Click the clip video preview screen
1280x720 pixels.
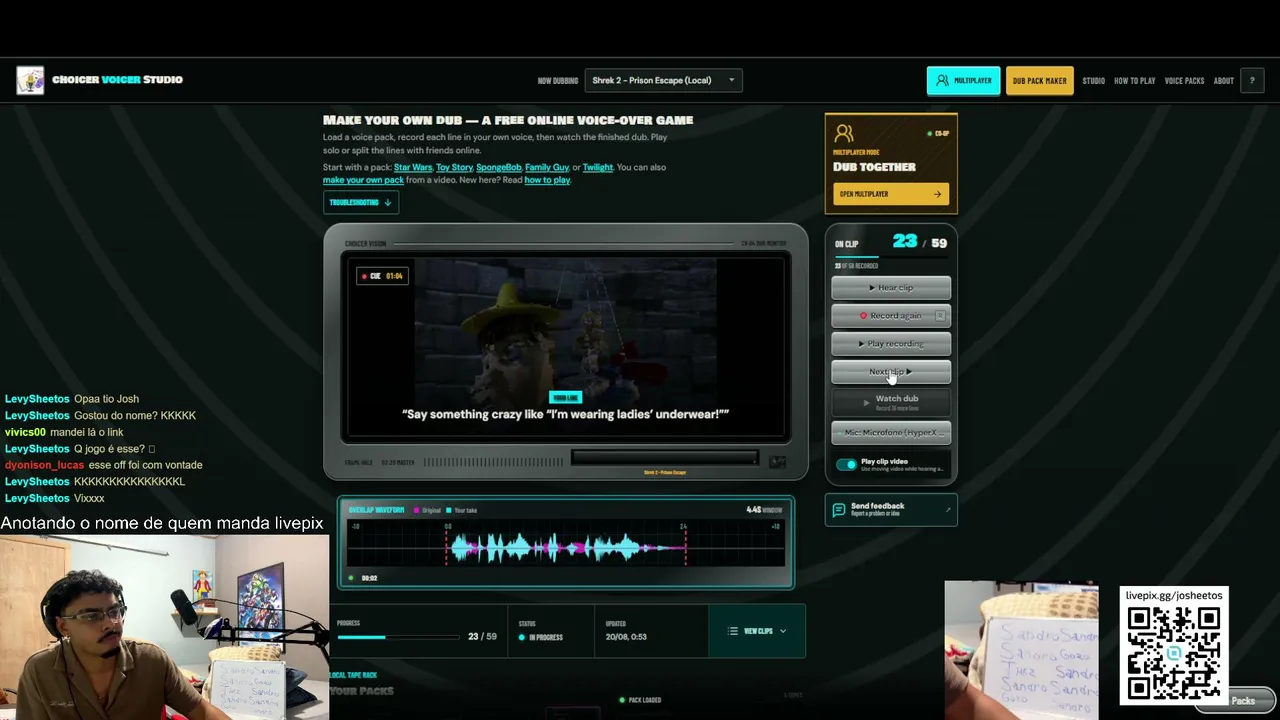[x=566, y=348]
